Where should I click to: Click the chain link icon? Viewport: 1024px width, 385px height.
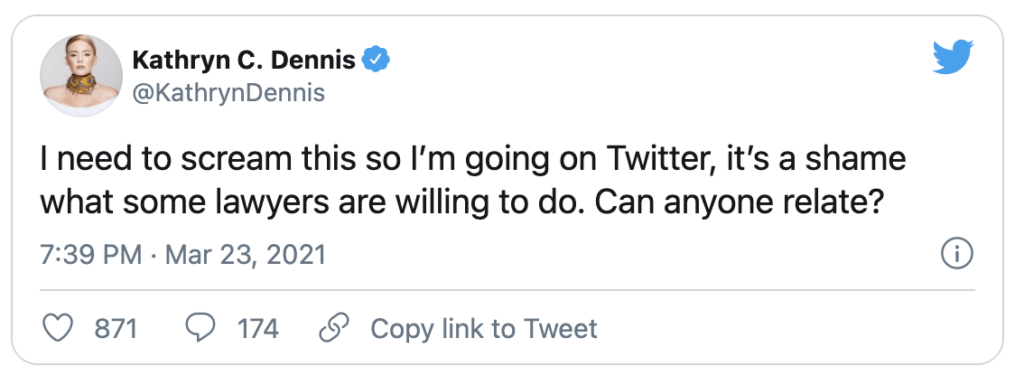(334, 328)
